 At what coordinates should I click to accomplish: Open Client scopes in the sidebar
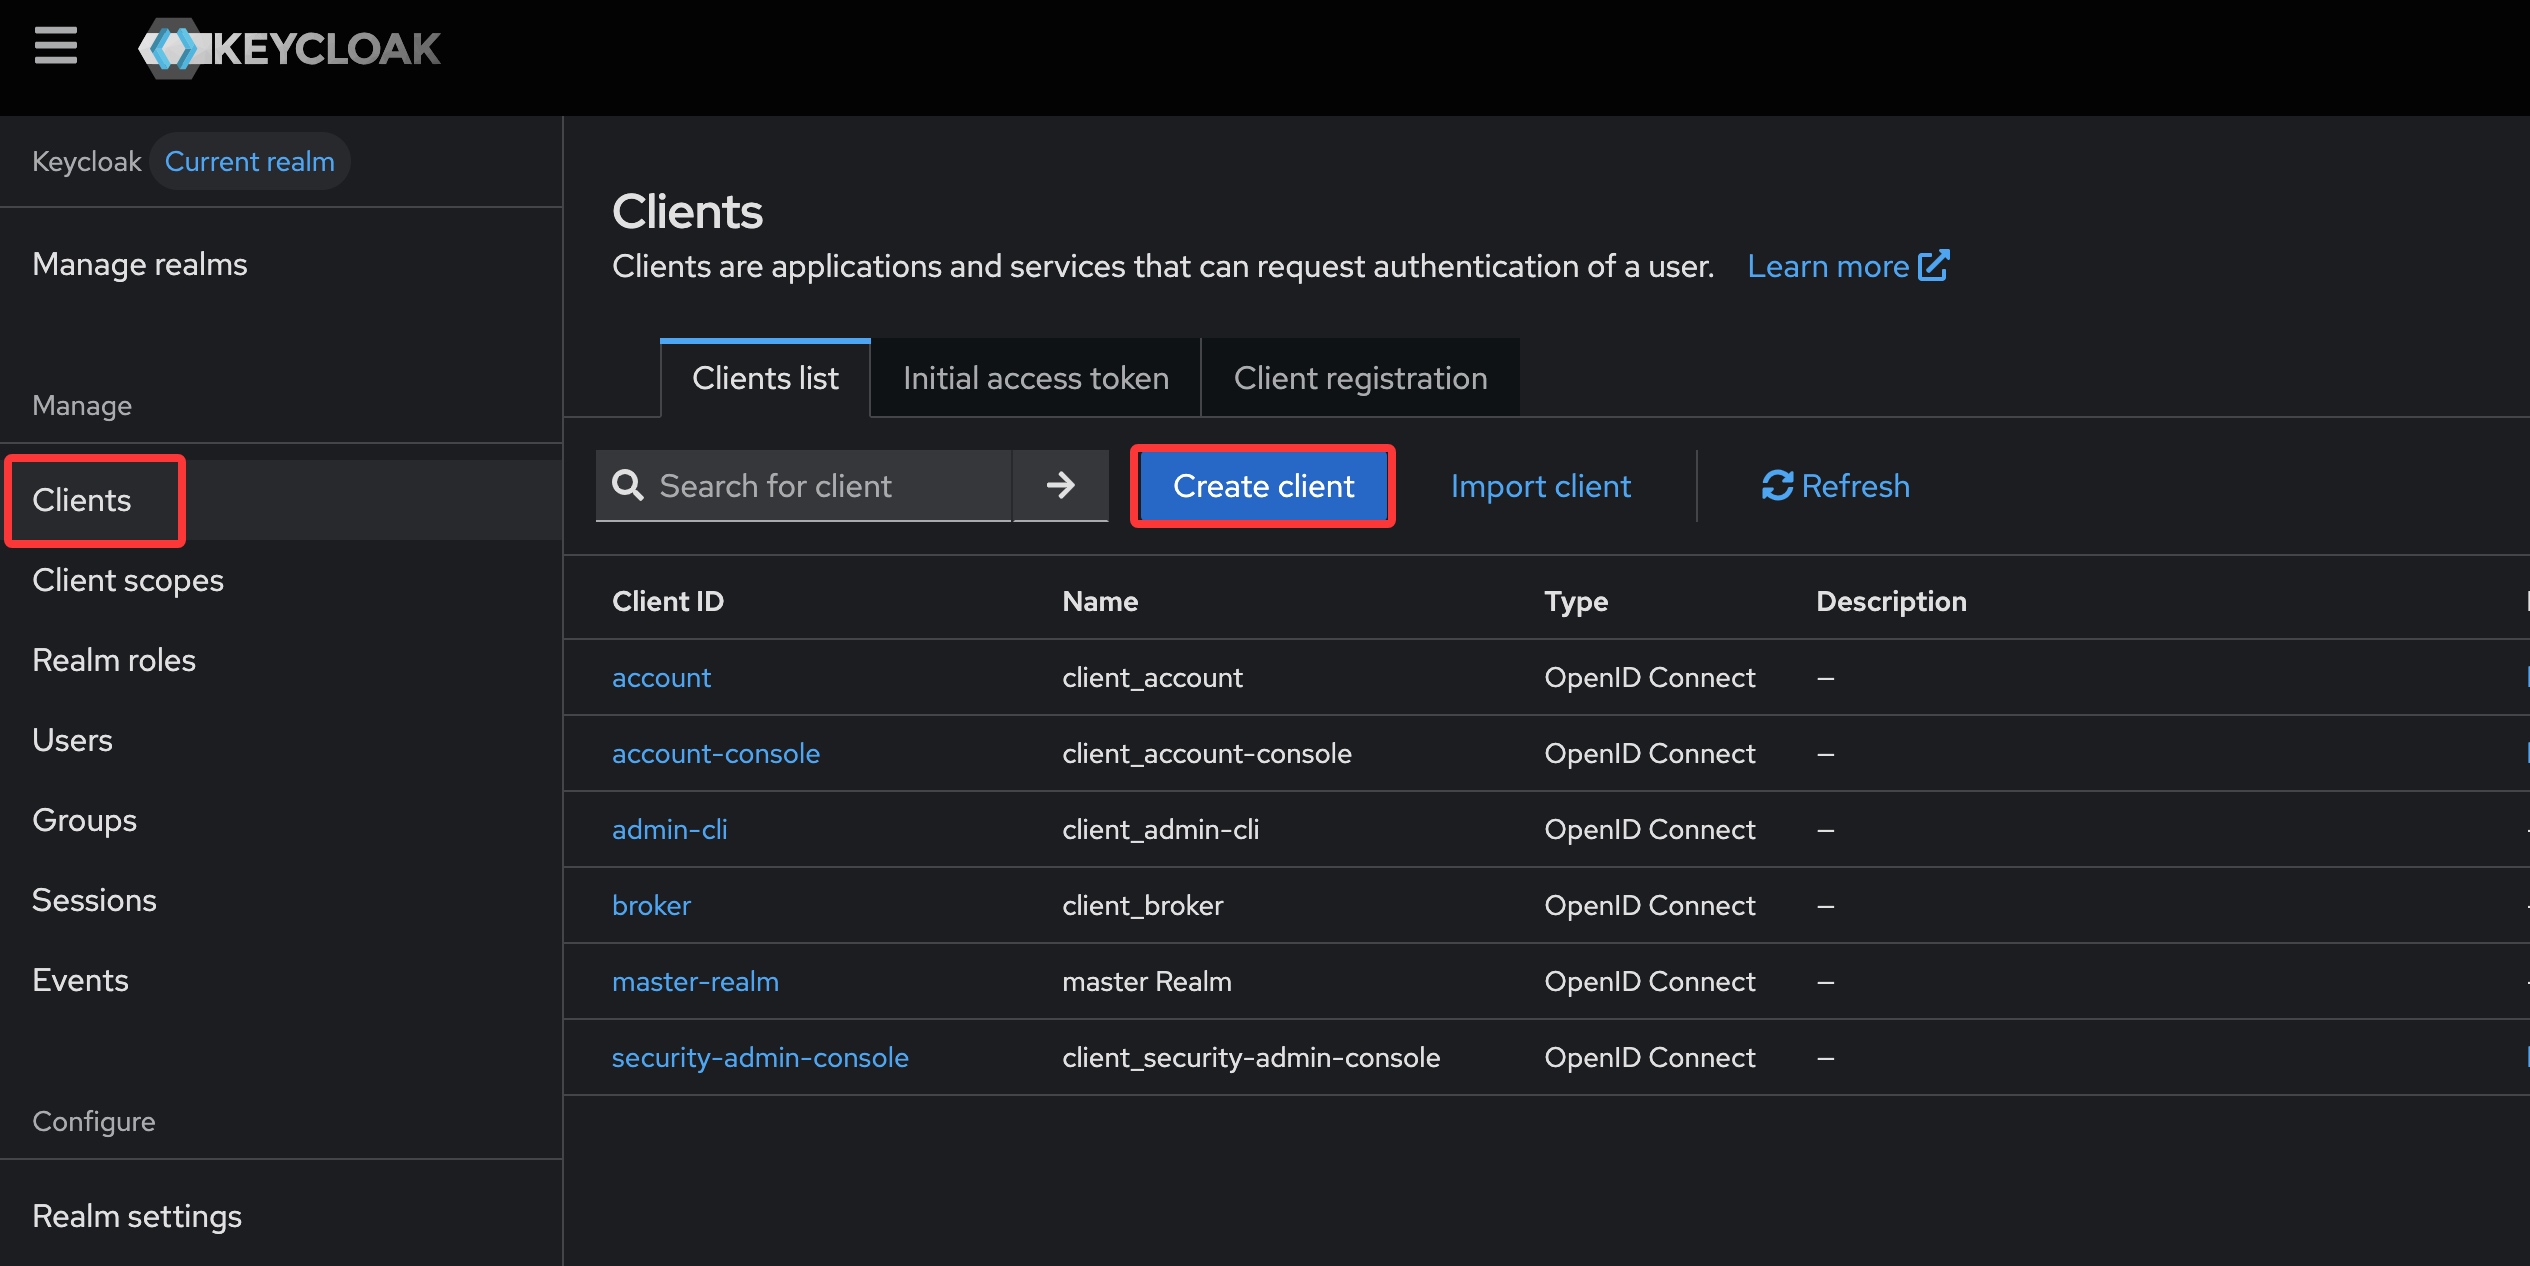pos(128,580)
